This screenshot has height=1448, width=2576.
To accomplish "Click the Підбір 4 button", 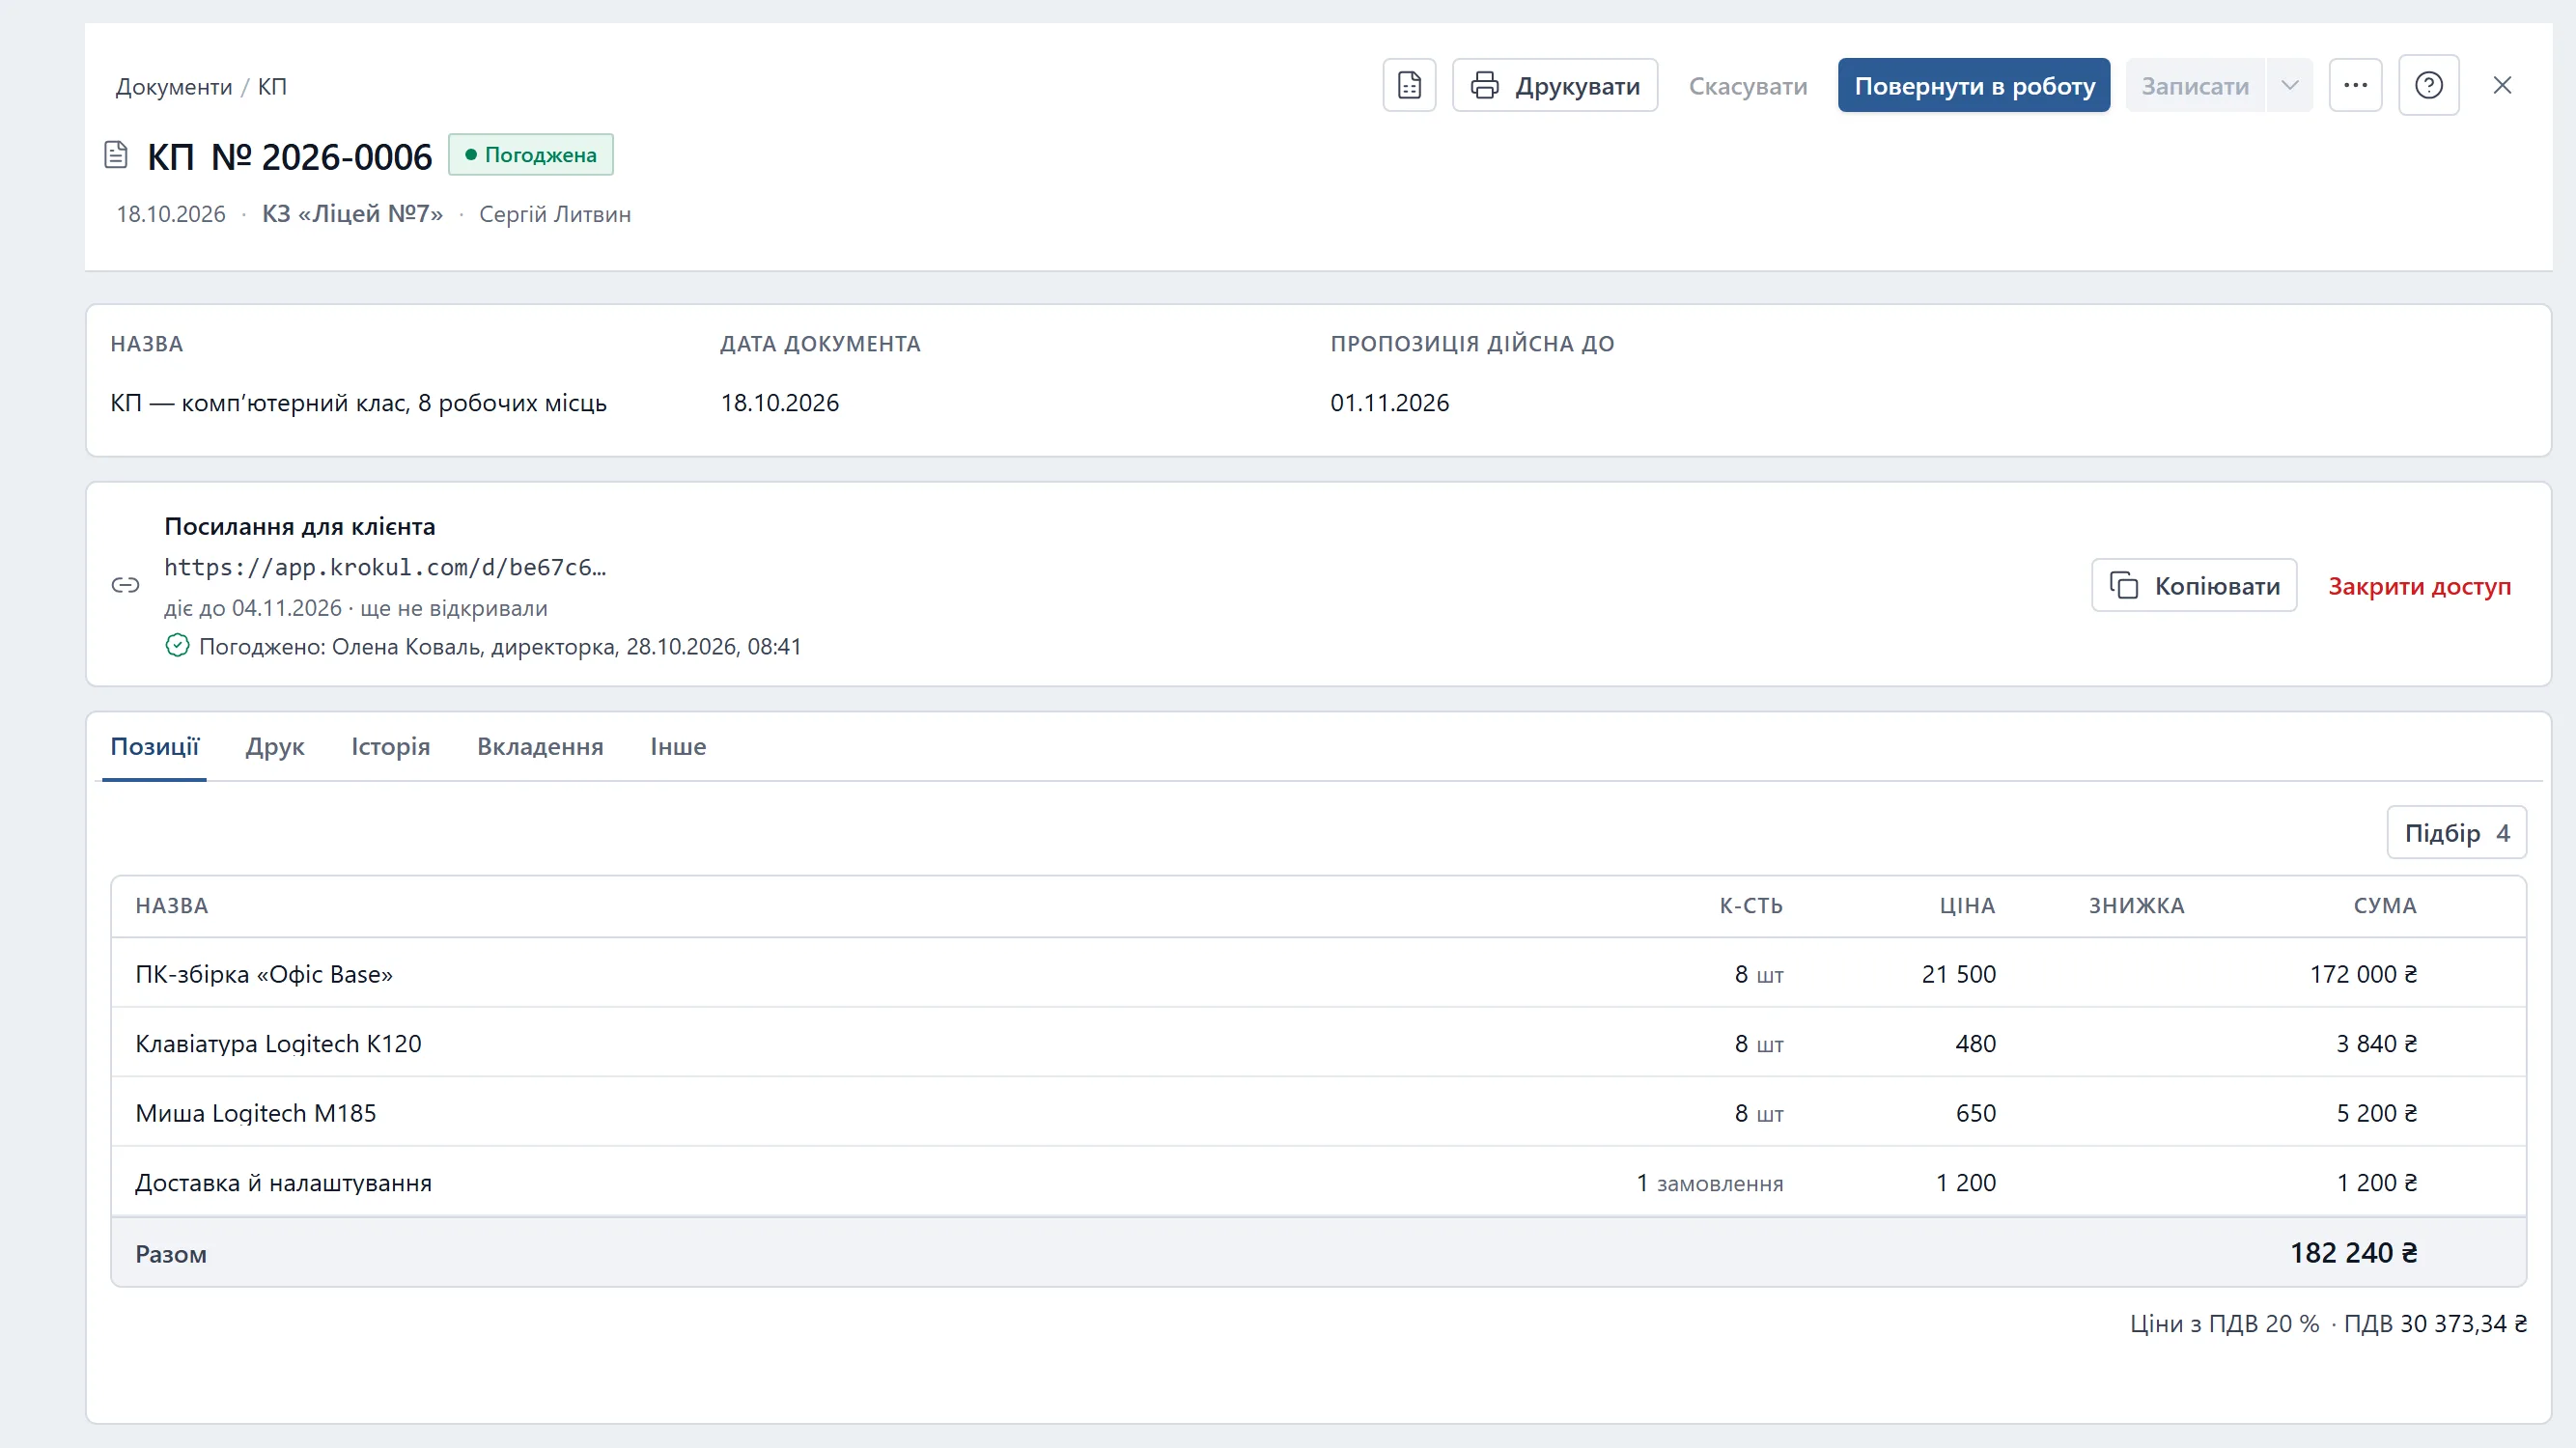I will 2456,832.
